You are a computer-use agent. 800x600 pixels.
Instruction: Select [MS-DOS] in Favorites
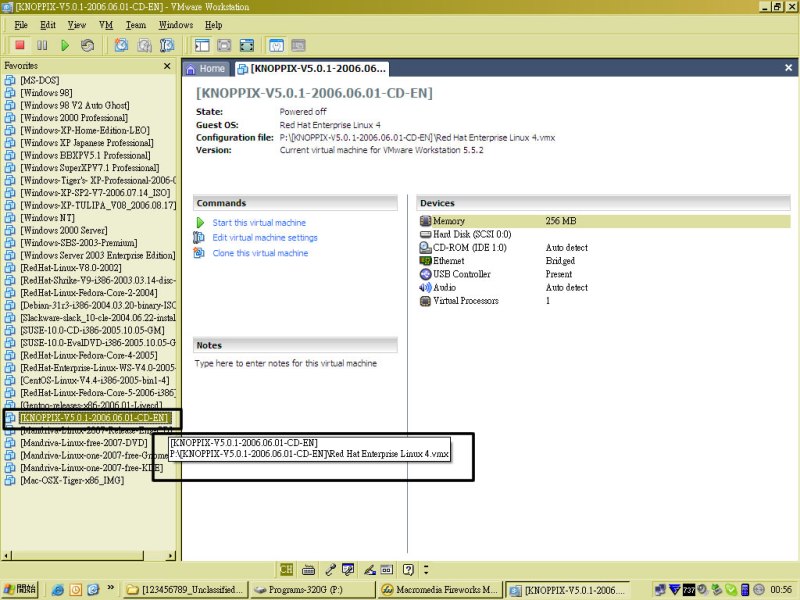coord(39,80)
